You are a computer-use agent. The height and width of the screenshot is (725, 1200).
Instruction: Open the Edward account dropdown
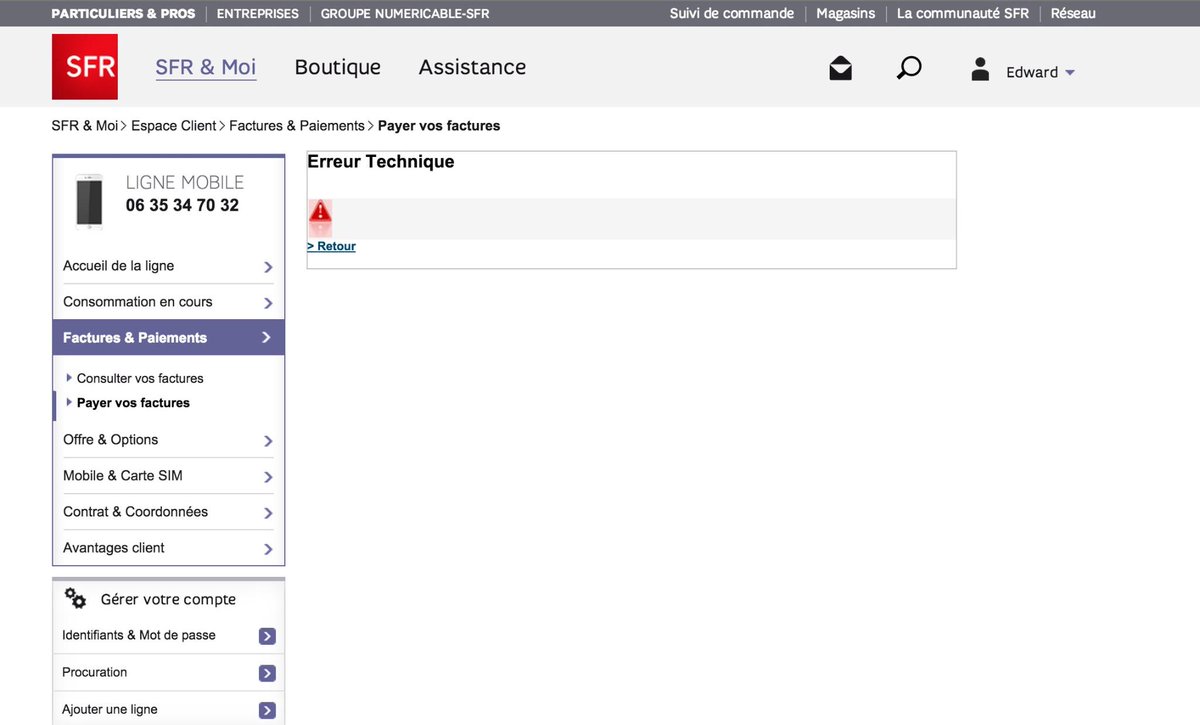1040,72
